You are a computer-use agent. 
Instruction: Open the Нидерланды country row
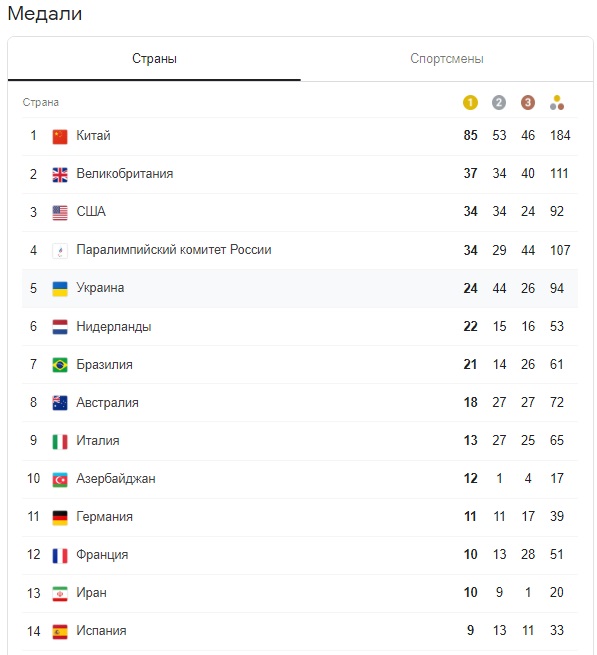tap(300, 326)
